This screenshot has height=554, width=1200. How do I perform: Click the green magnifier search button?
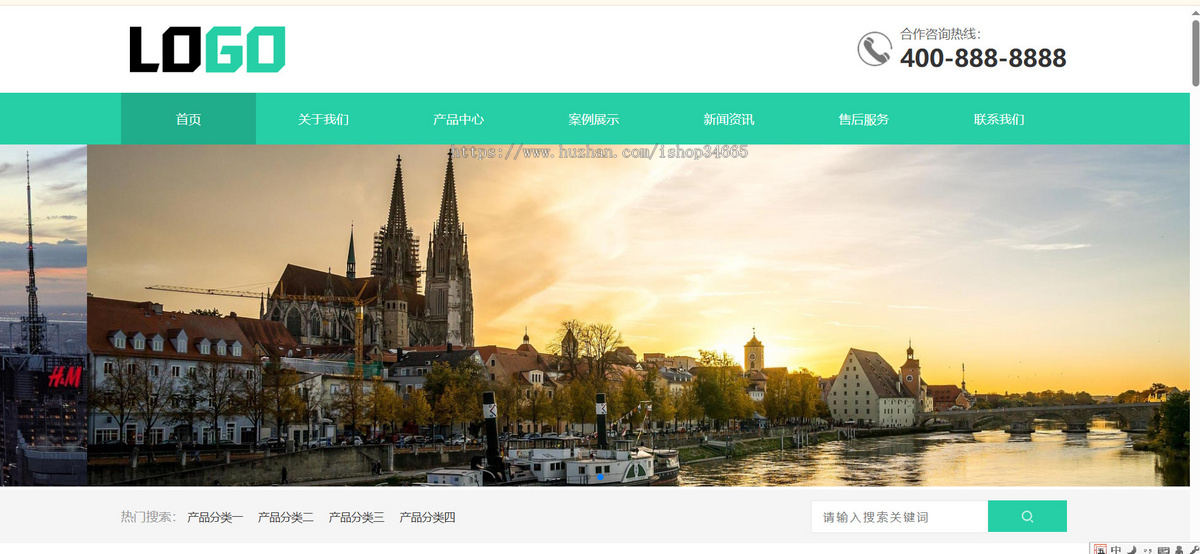click(1027, 516)
